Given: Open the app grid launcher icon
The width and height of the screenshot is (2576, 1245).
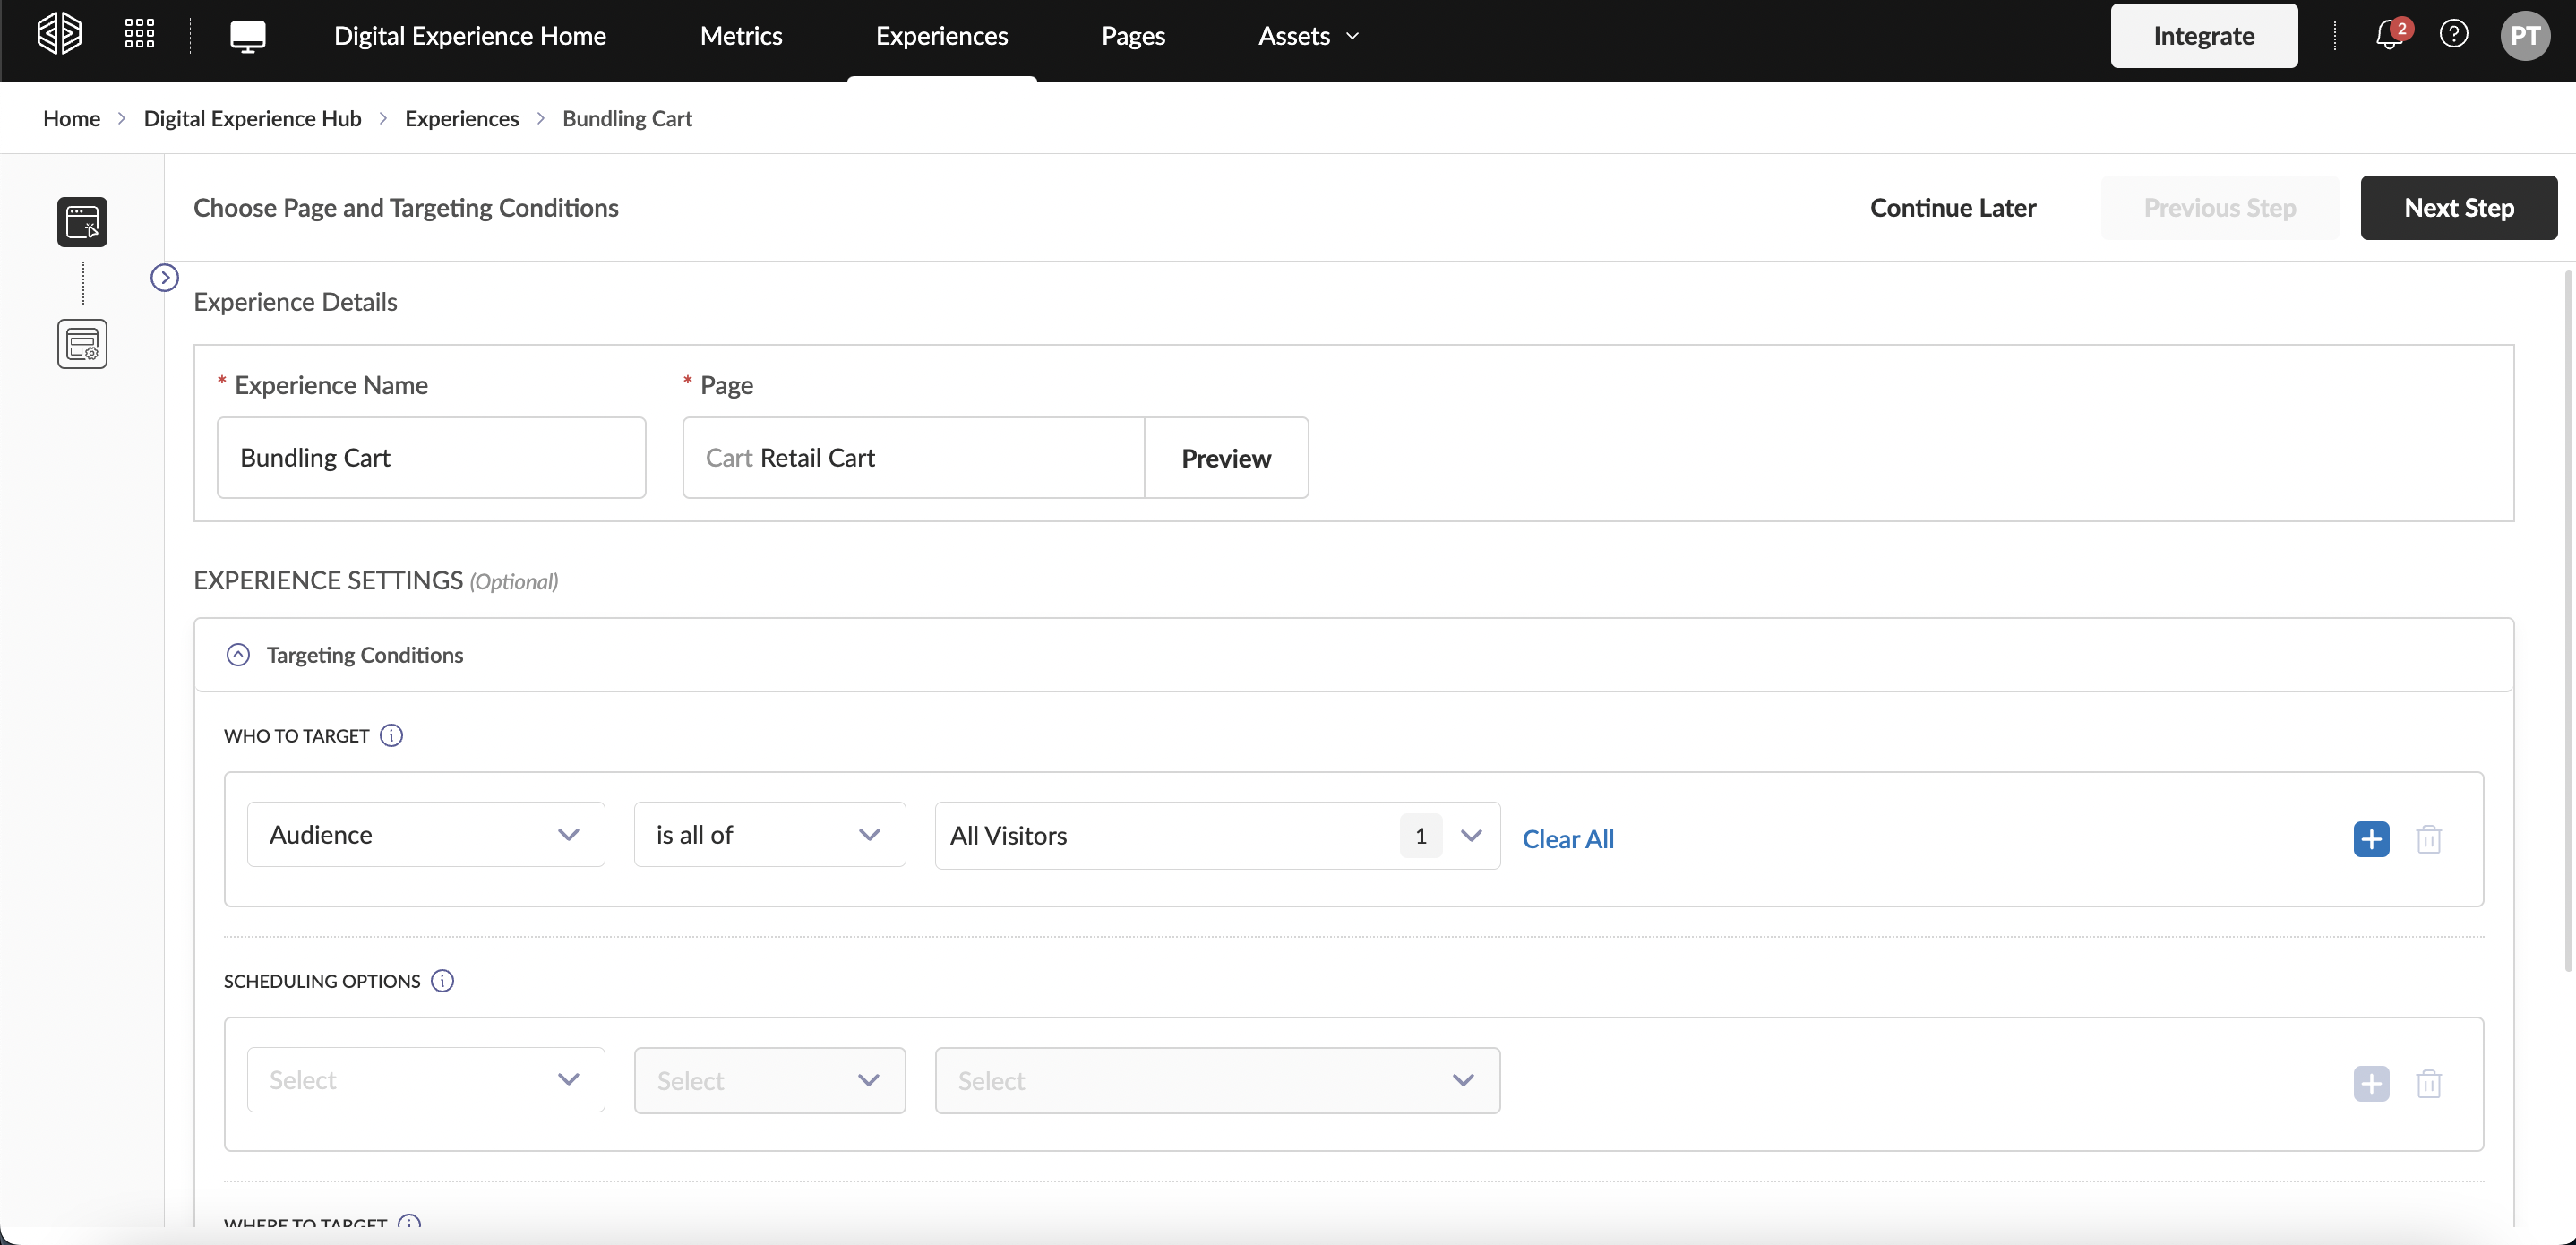Looking at the screenshot, I should (x=139, y=34).
